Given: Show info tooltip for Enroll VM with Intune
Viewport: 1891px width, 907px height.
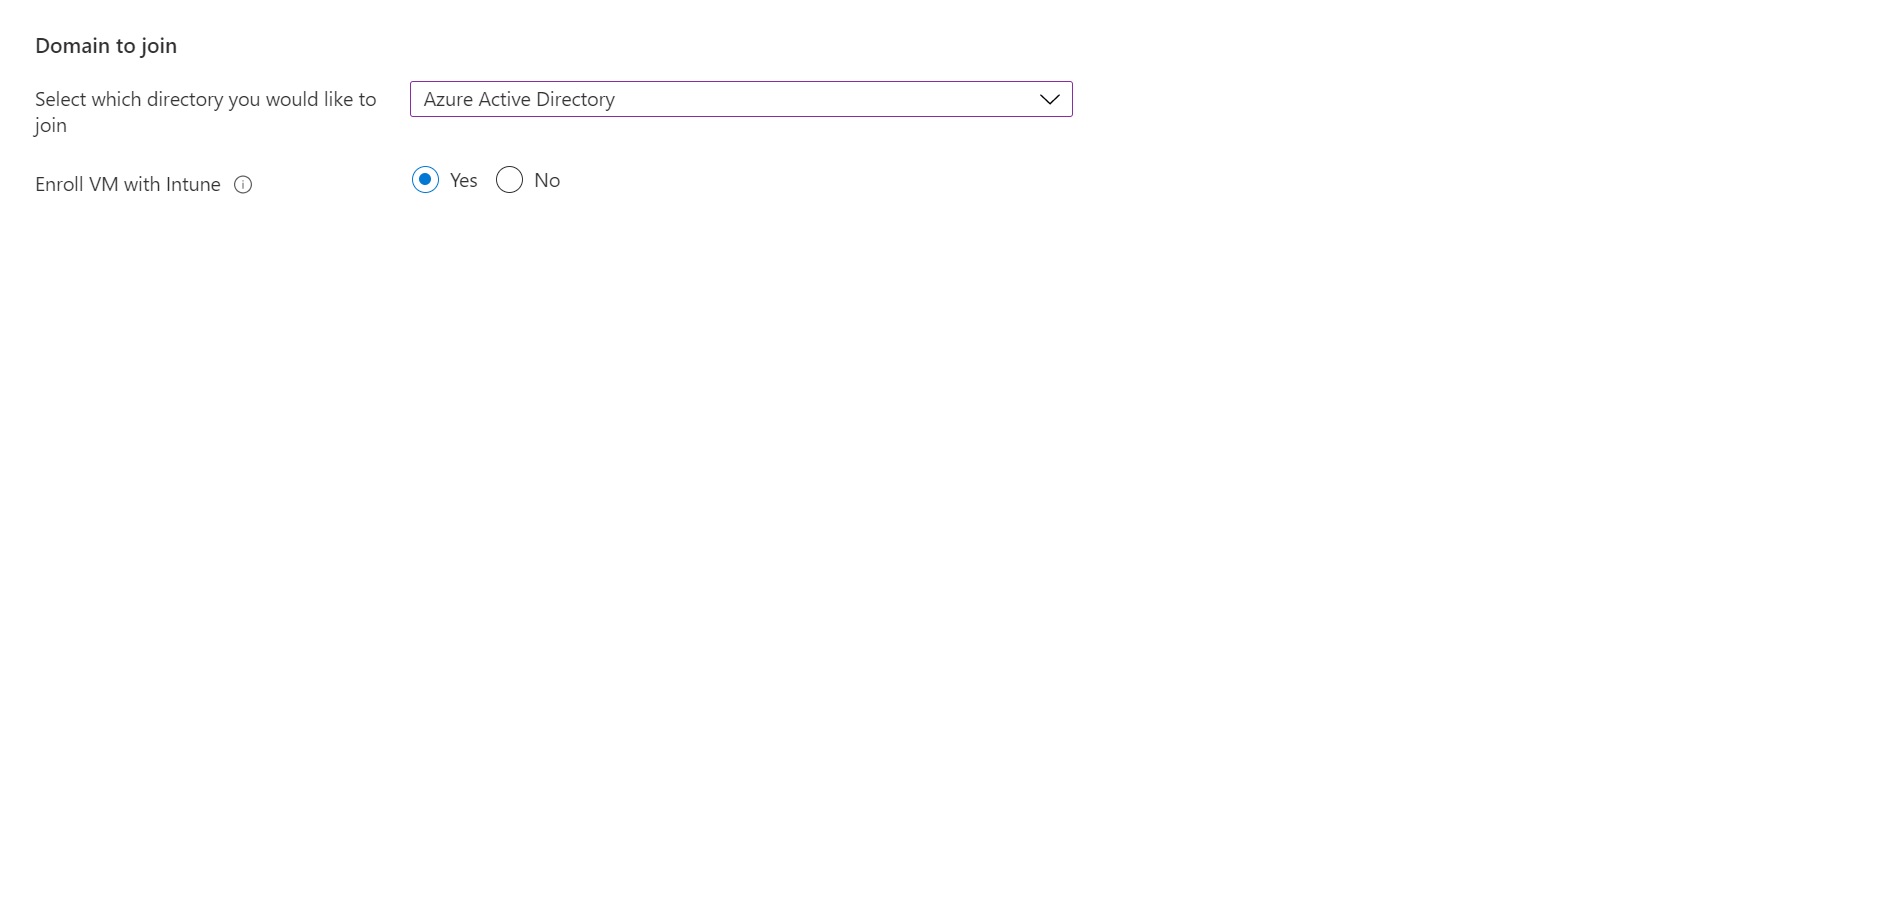Looking at the screenshot, I should (x=243, y=185).
